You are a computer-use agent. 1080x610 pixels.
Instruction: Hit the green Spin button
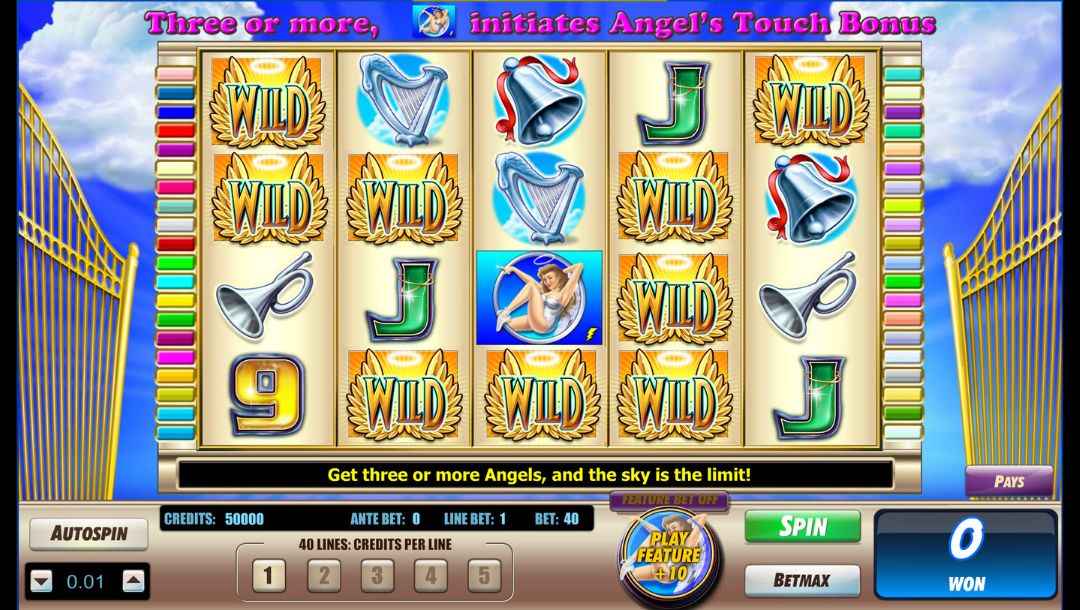click(802, 527)
